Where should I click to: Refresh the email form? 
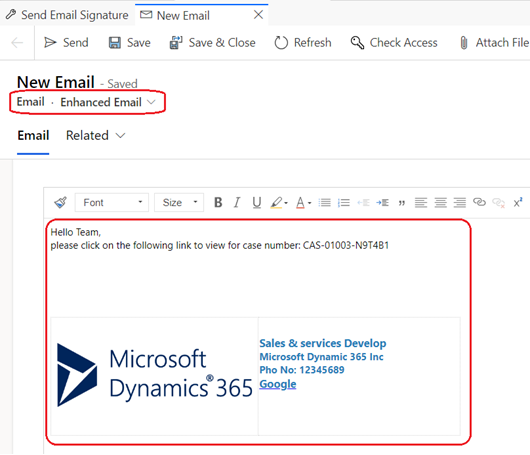(x=303, y=43)
